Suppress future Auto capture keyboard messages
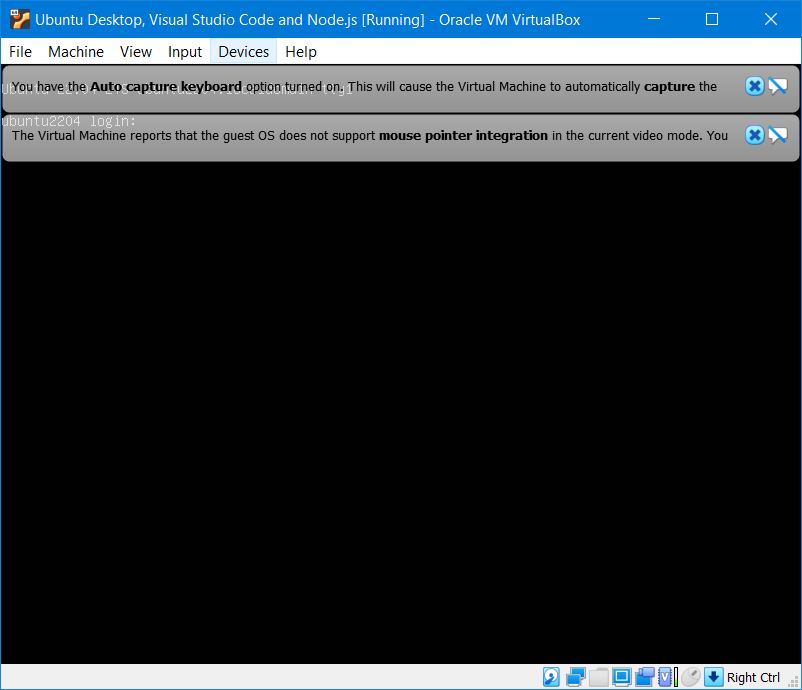Viewport: 802px width, 690px height. pyautogui.click(x=777, y=86)
